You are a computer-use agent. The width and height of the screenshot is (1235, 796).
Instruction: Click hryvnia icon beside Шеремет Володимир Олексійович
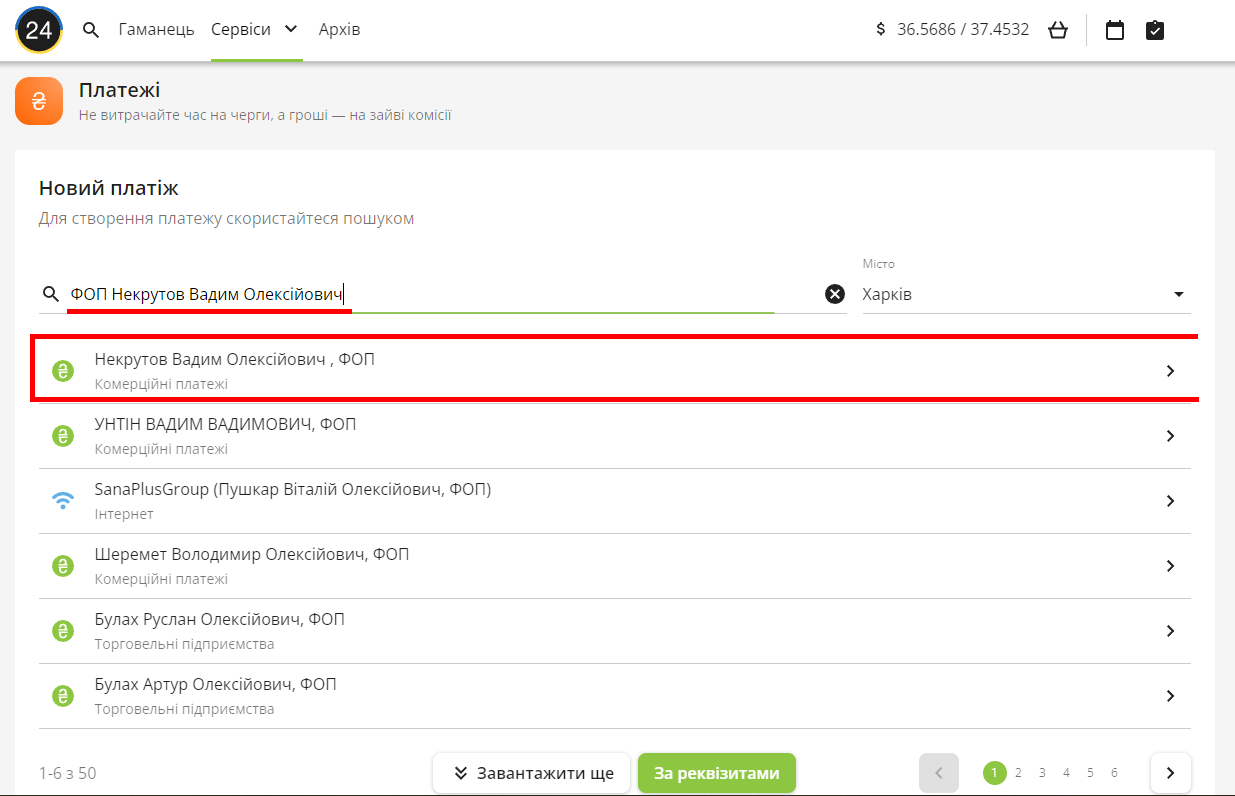pos(63,566)
